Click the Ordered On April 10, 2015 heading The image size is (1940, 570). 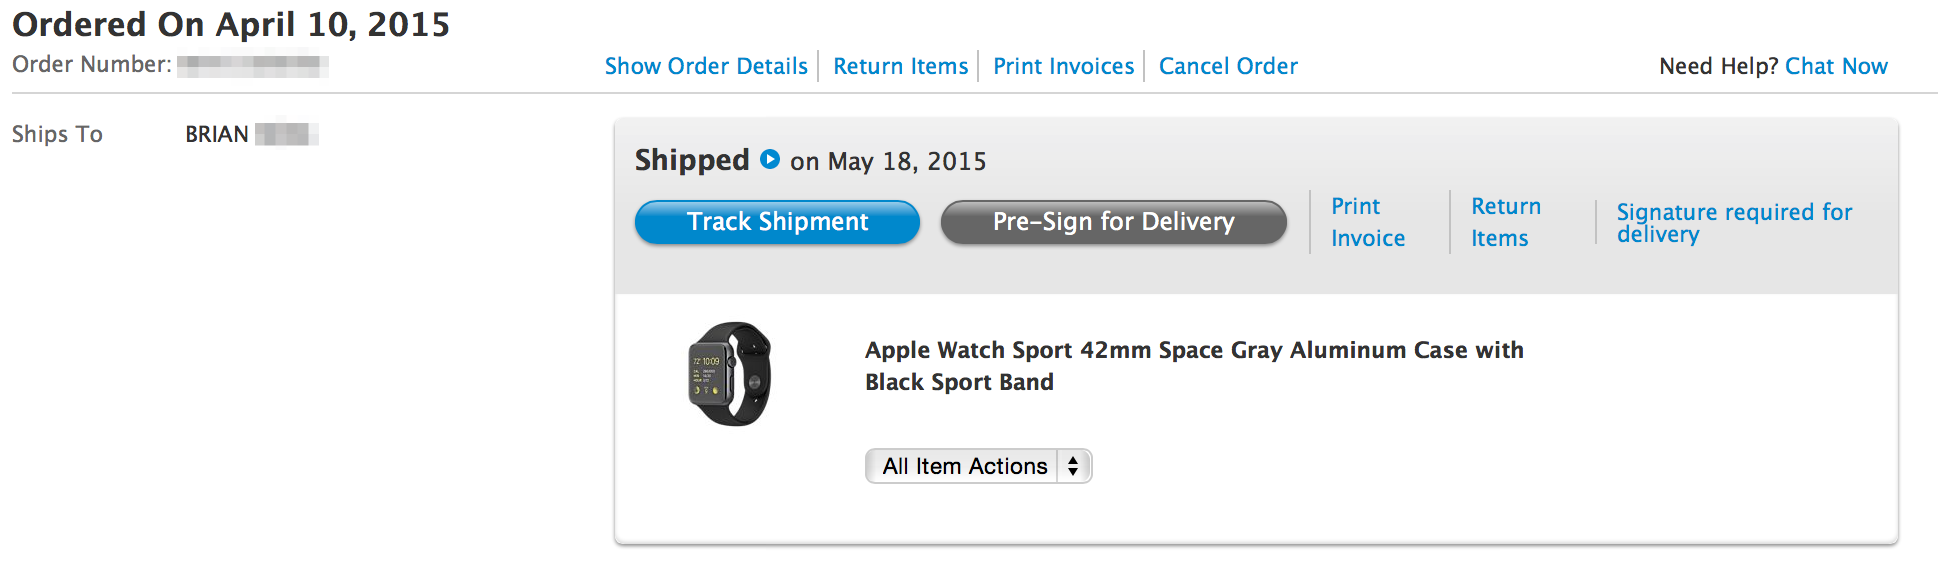(231, 24)
